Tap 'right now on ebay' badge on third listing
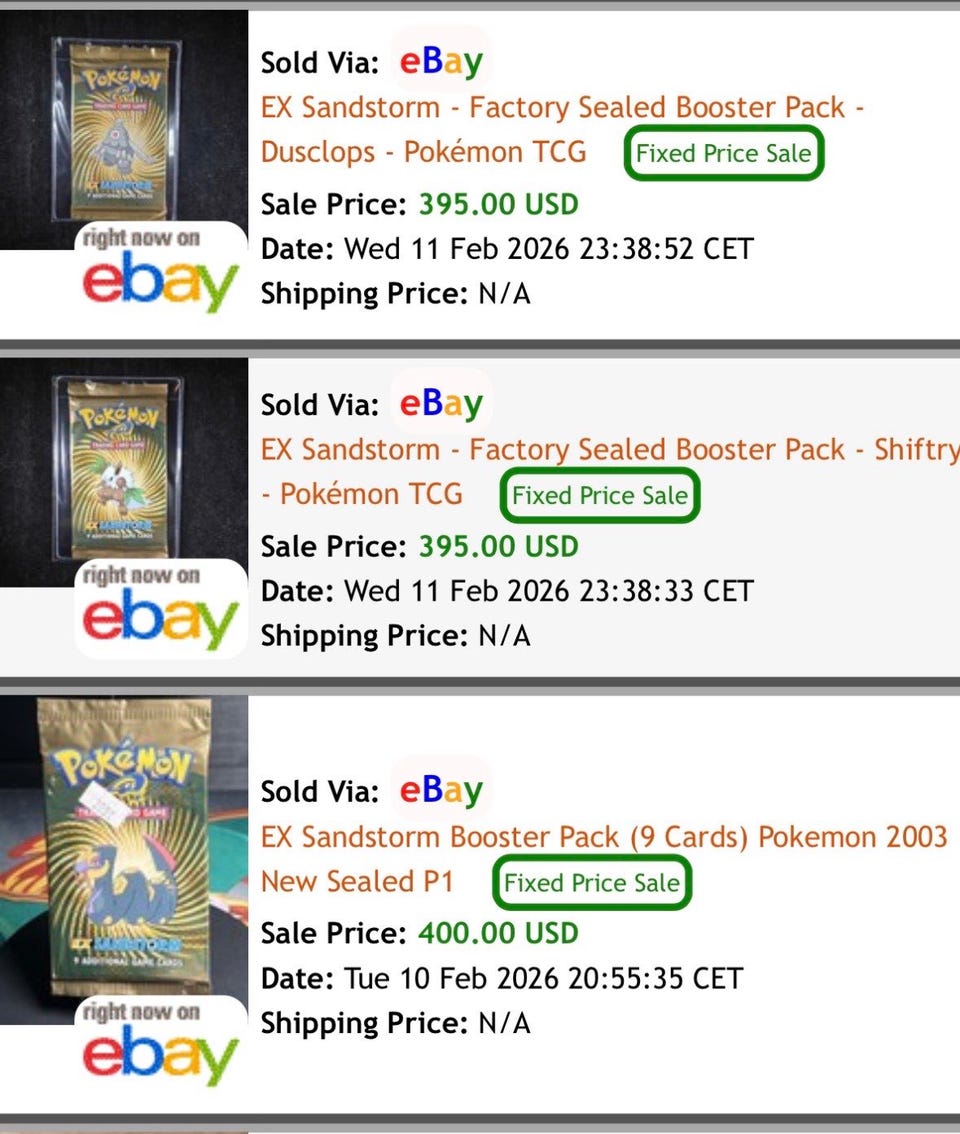960x1134 pixels. [x=161, y=1045]
